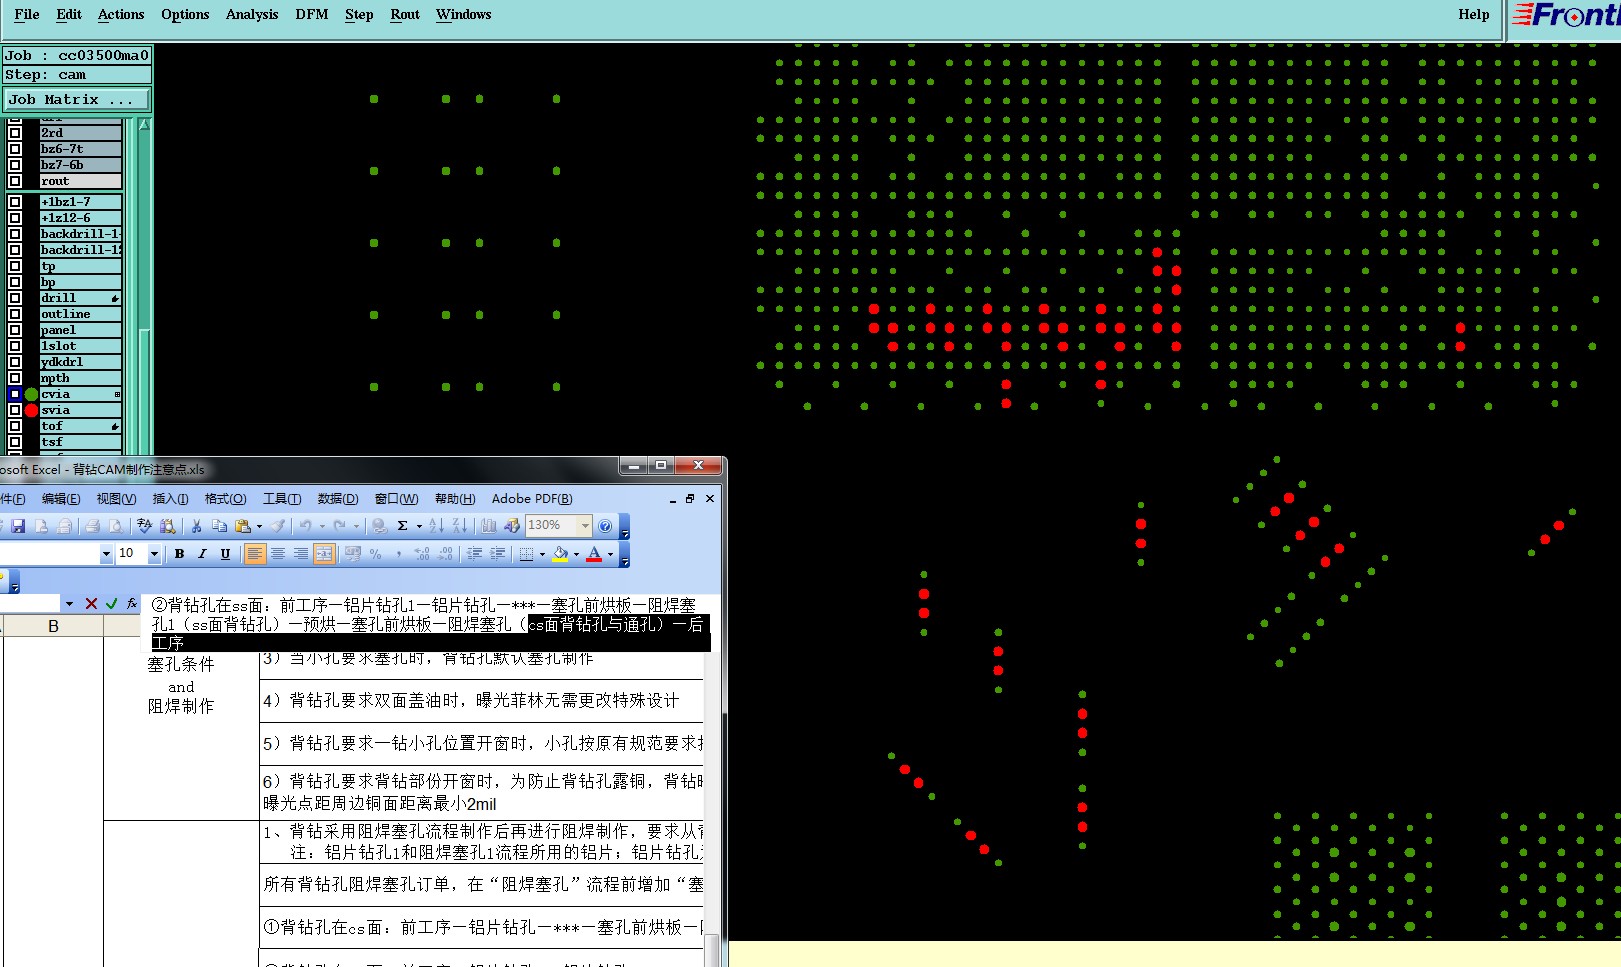The height and width of the screenshot is (967, 1621).
Task: Open the Analysis menu
Action: tap(252, 14)
